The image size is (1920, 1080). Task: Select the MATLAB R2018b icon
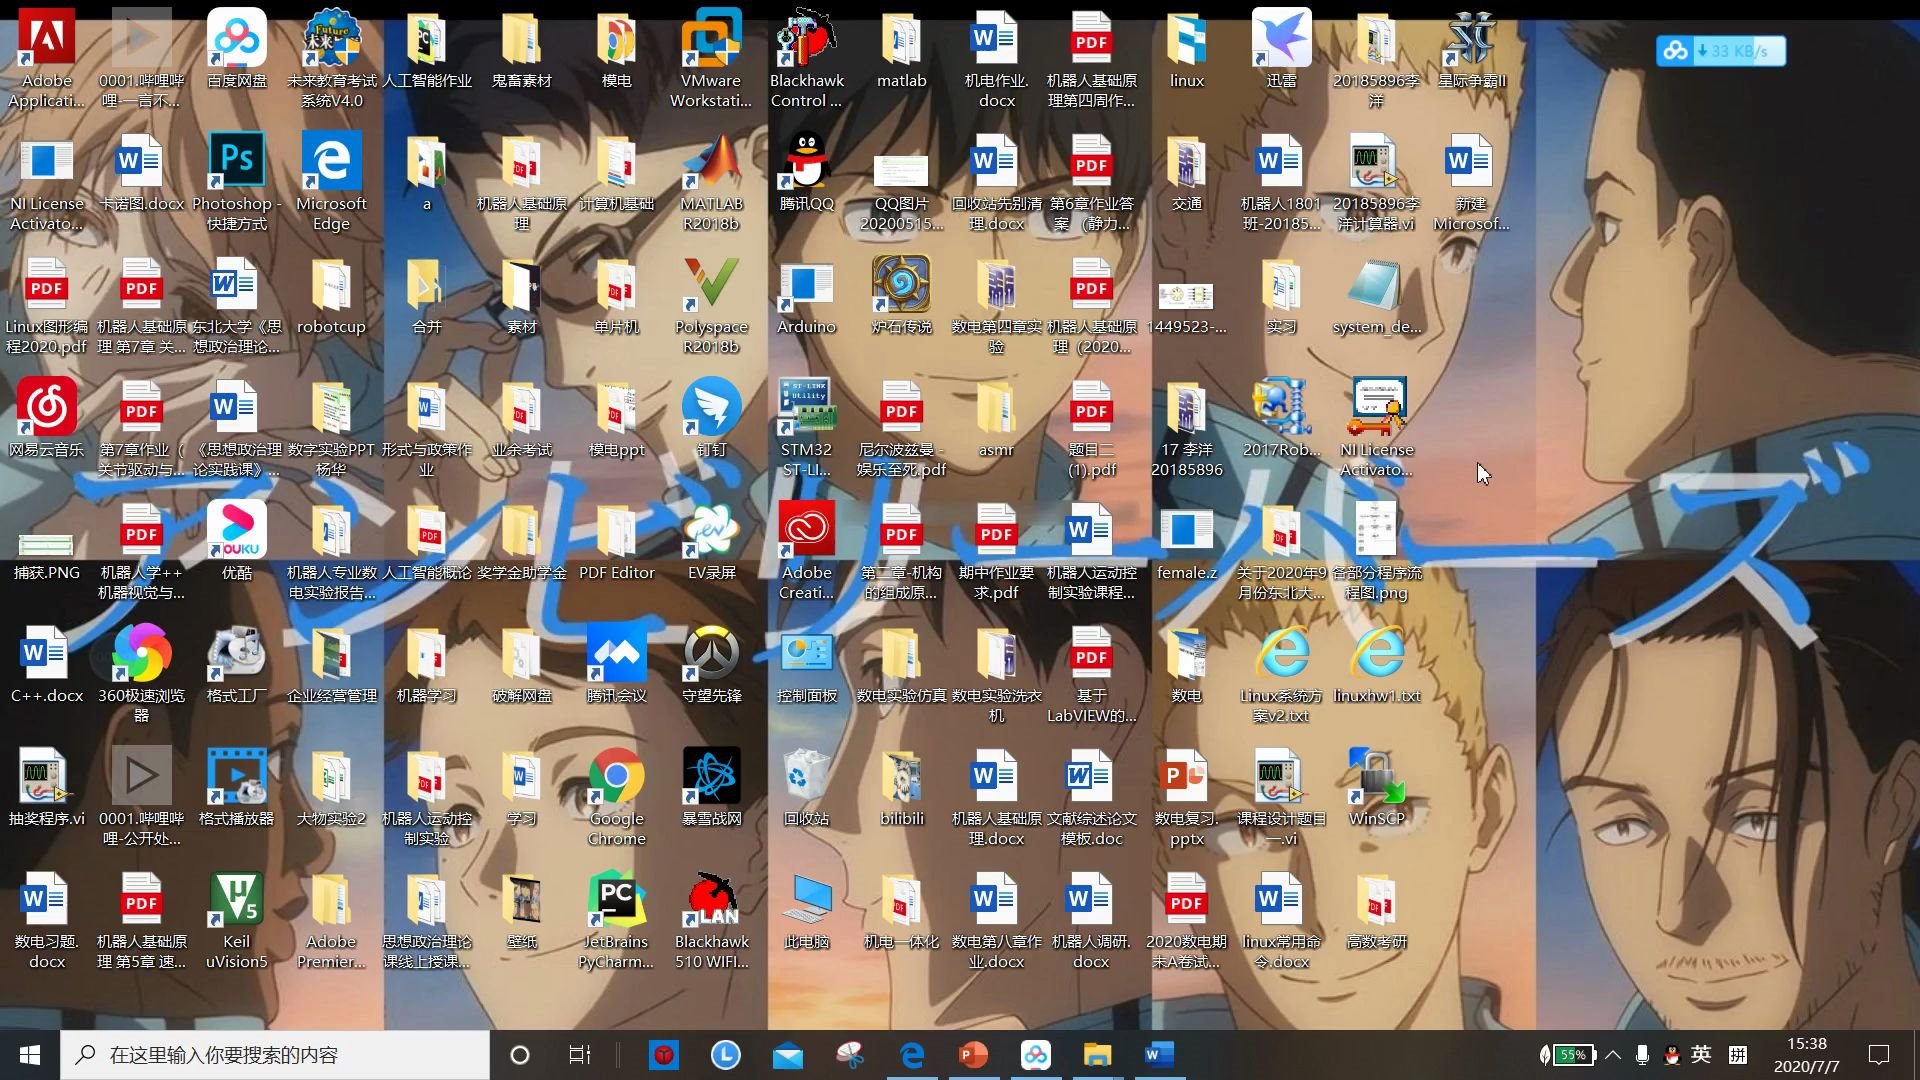(x=711, y=162)
